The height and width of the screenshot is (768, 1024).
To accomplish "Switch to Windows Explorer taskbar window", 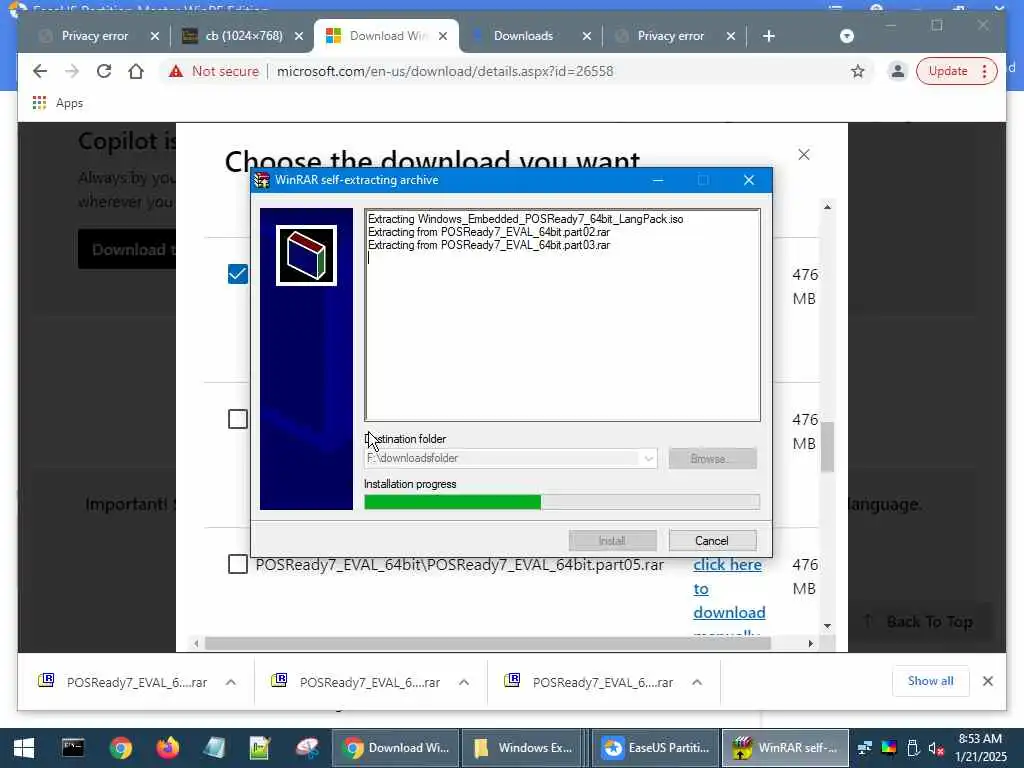I will (x=524, y=748).
